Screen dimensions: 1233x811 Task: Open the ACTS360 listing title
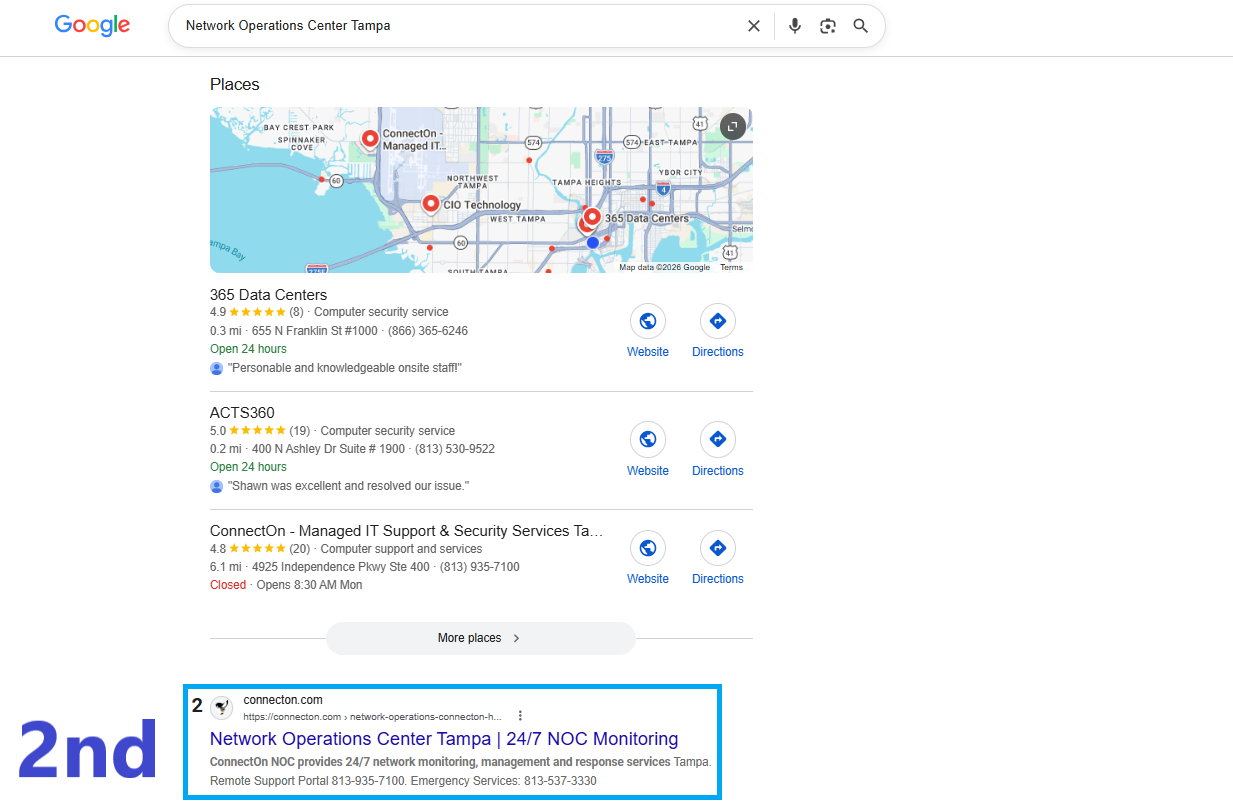tap(242, 413)
